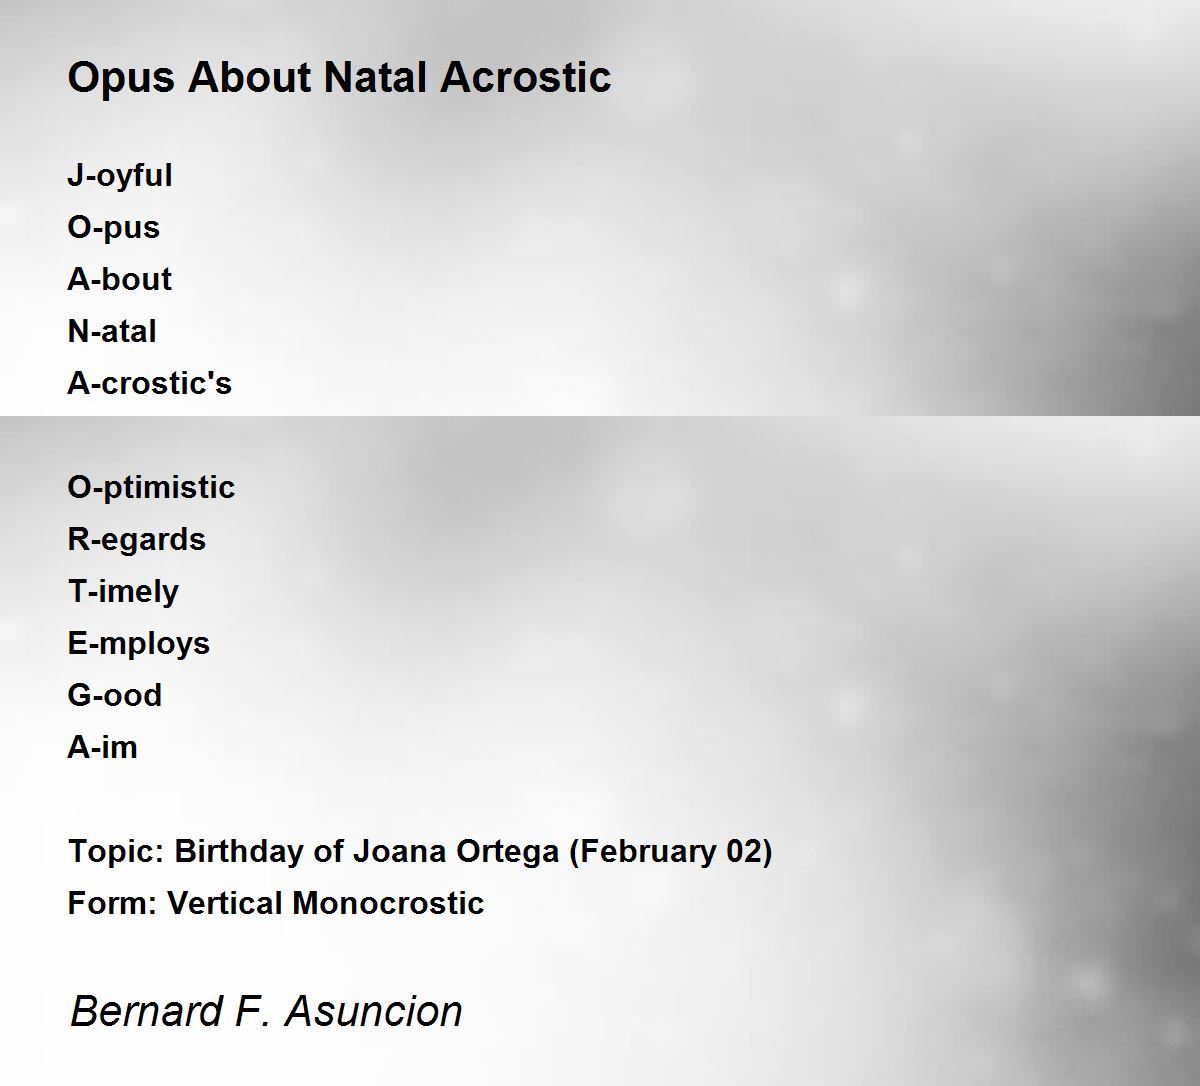Click the N-atal line

(112, 331)
